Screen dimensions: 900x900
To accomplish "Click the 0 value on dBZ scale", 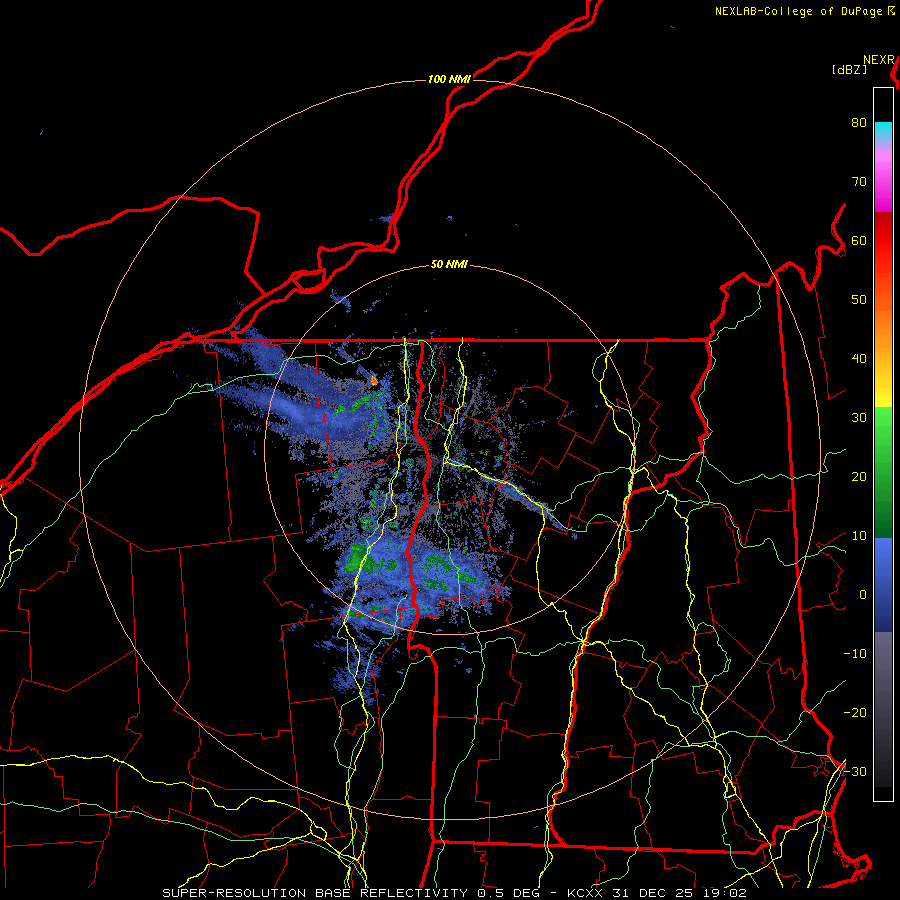I will (x=863, y=595).
